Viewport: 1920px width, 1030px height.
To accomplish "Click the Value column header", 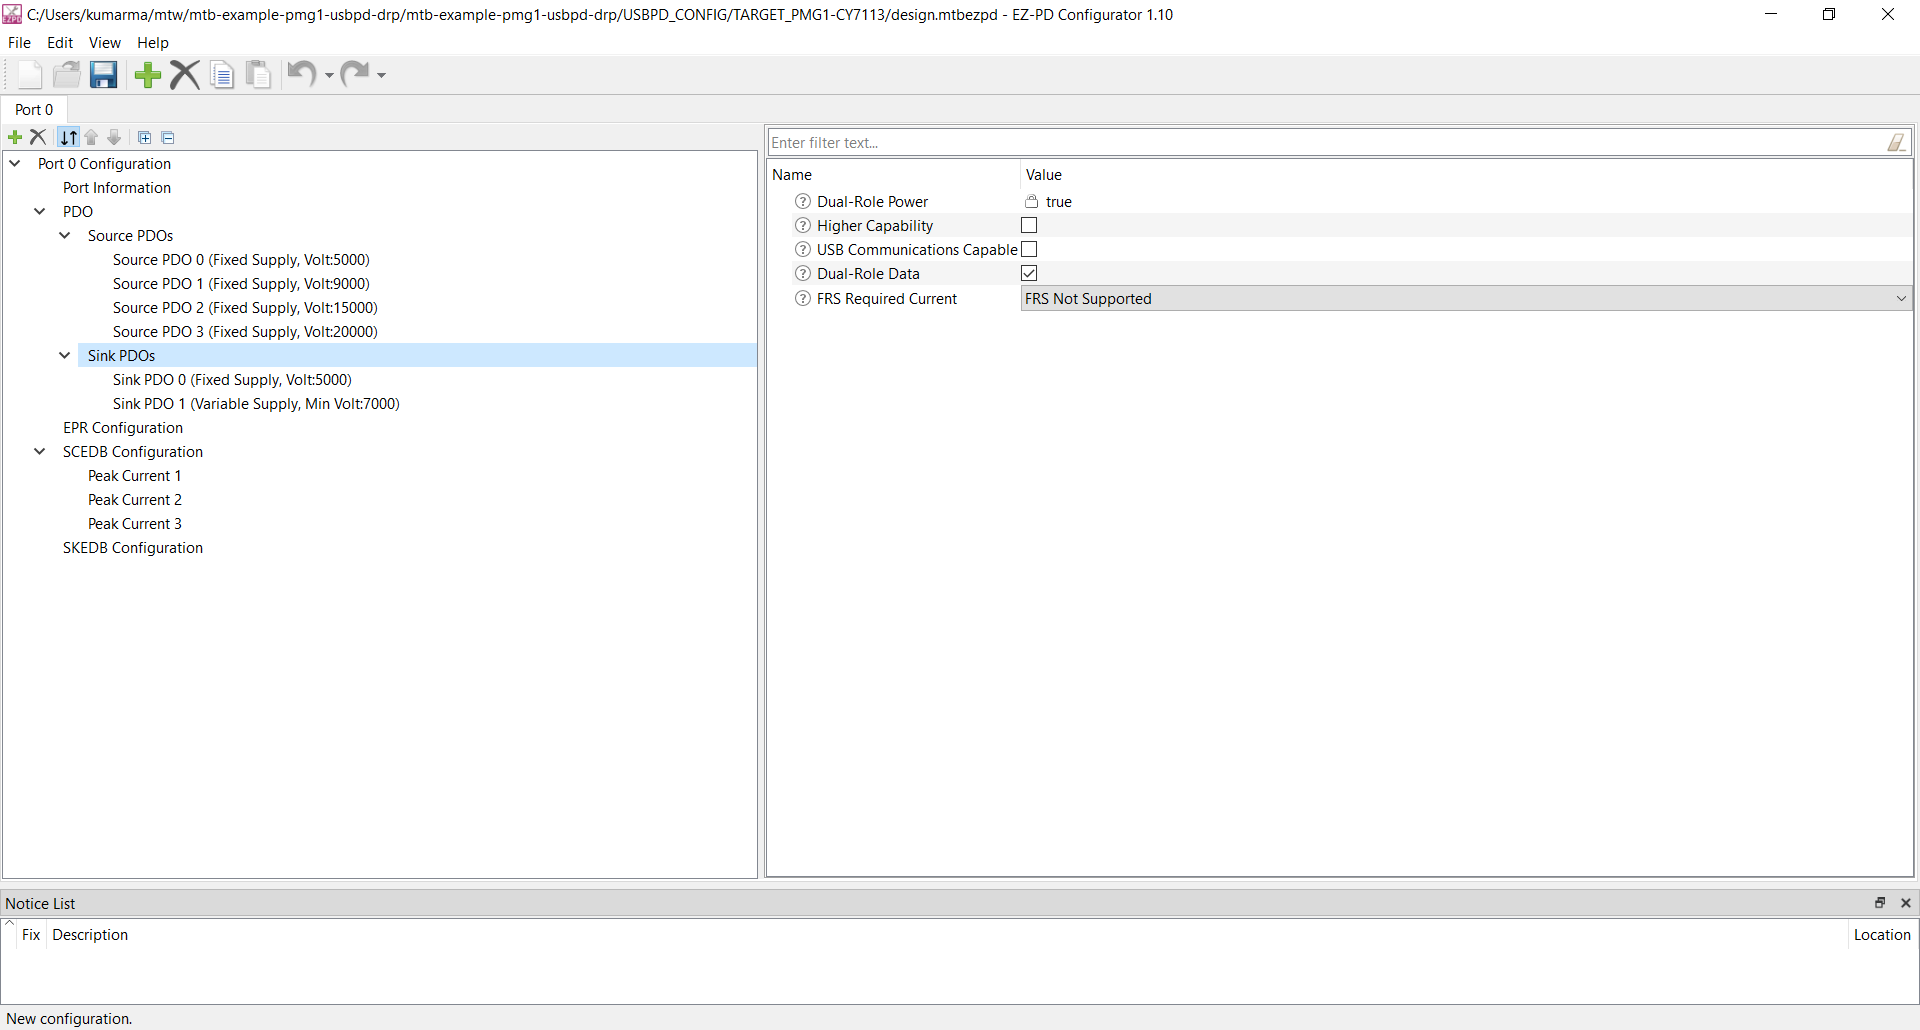I will click(x=1466, y=175).
